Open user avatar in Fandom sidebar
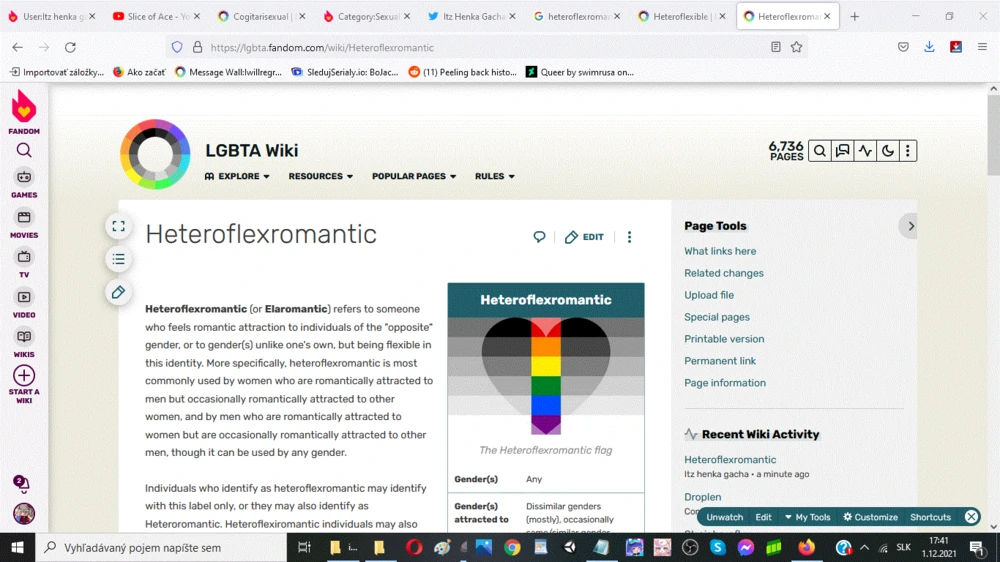The width and height of the screenshot is (1000, 562). tap(24, 514)
